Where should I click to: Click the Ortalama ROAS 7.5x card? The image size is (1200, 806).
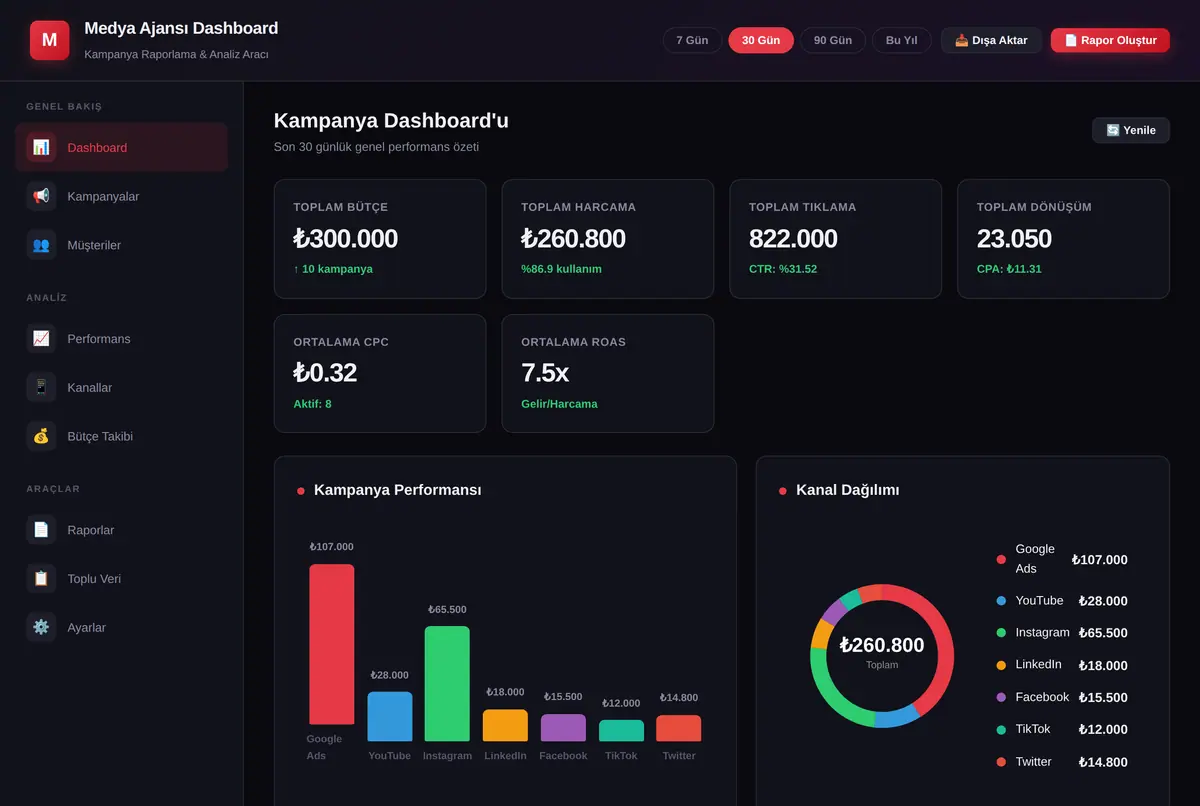click(608, 373)
